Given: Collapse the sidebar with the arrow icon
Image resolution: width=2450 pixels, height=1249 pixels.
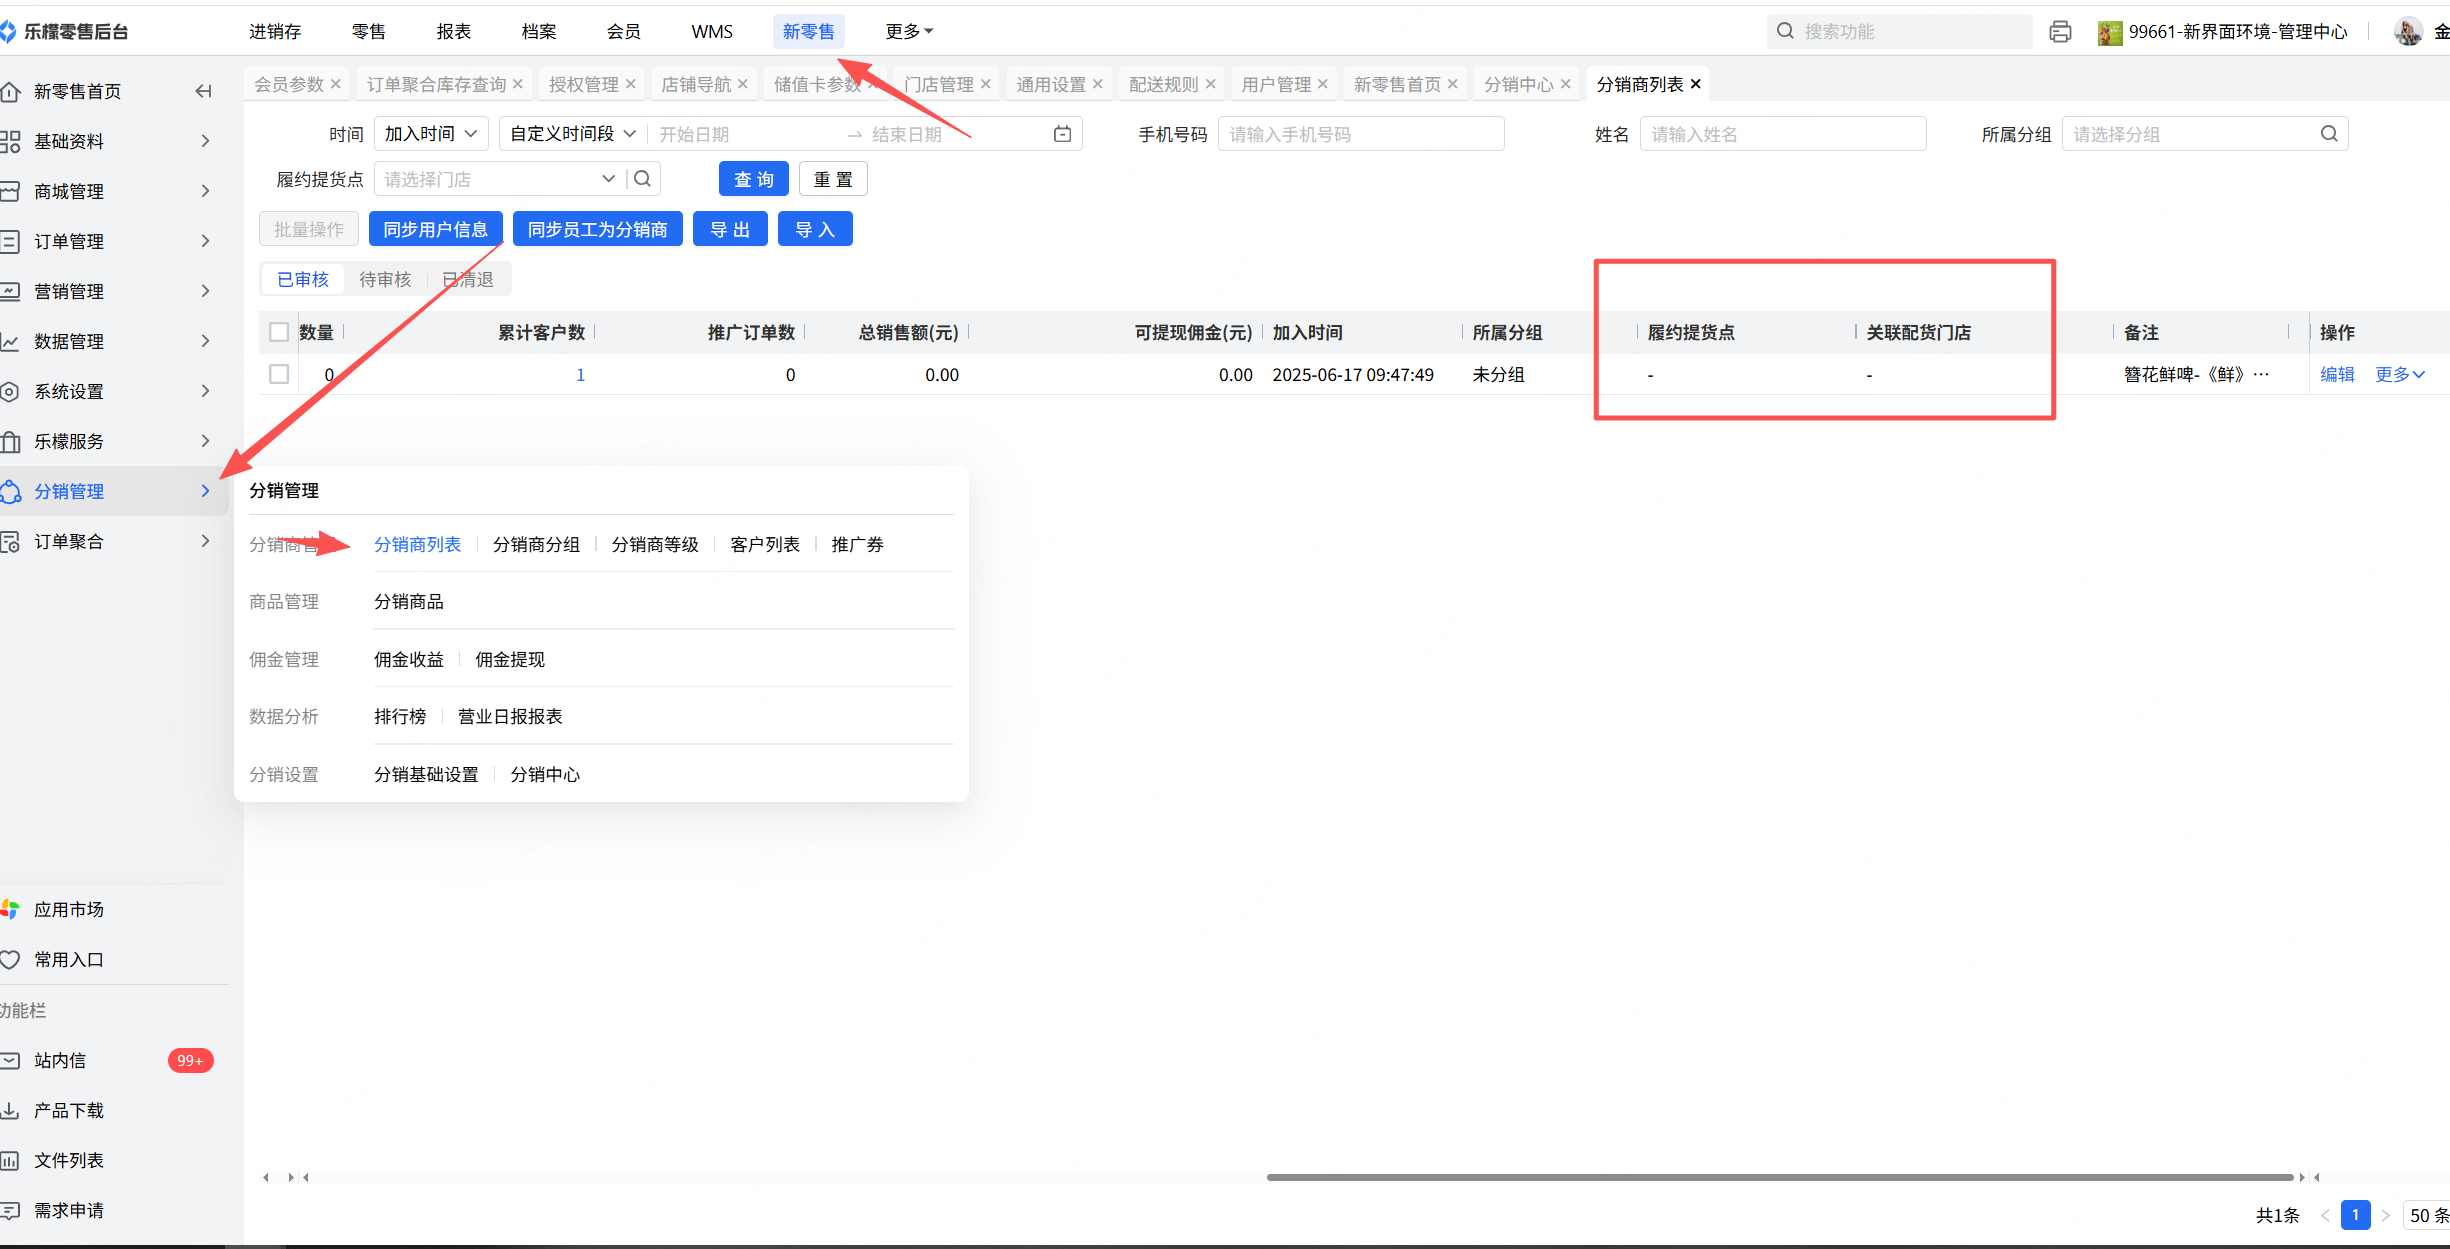Looking at the screenshot, I should pos(203,91).
